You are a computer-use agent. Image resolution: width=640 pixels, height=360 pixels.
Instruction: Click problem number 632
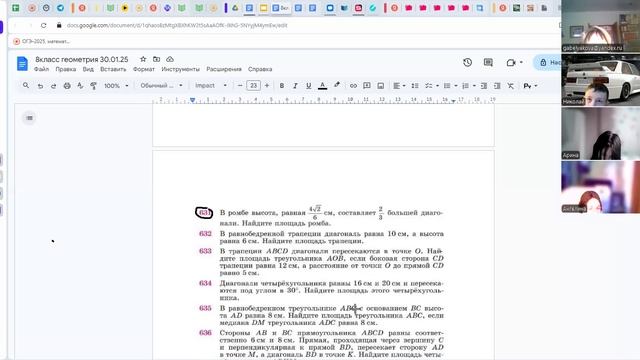tap(205, 234)
